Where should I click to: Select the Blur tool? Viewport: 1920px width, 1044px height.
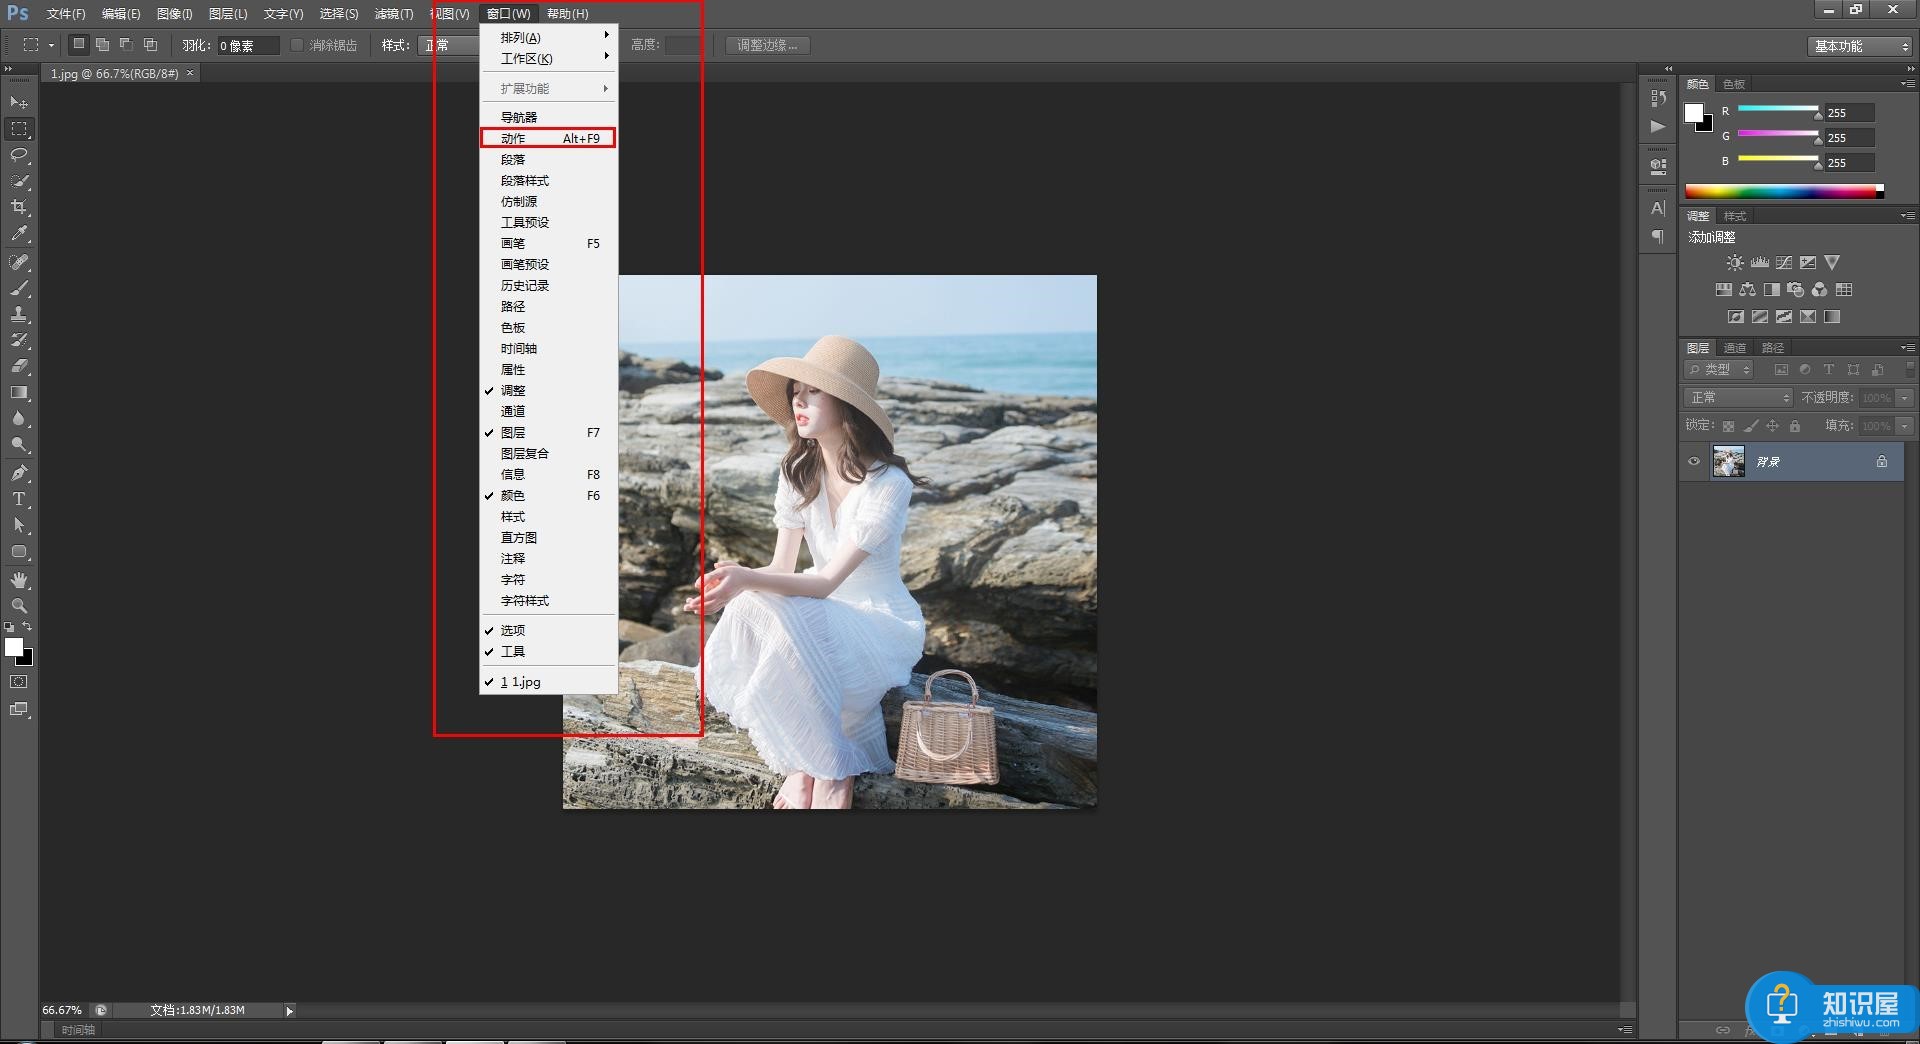click(19, 418)
